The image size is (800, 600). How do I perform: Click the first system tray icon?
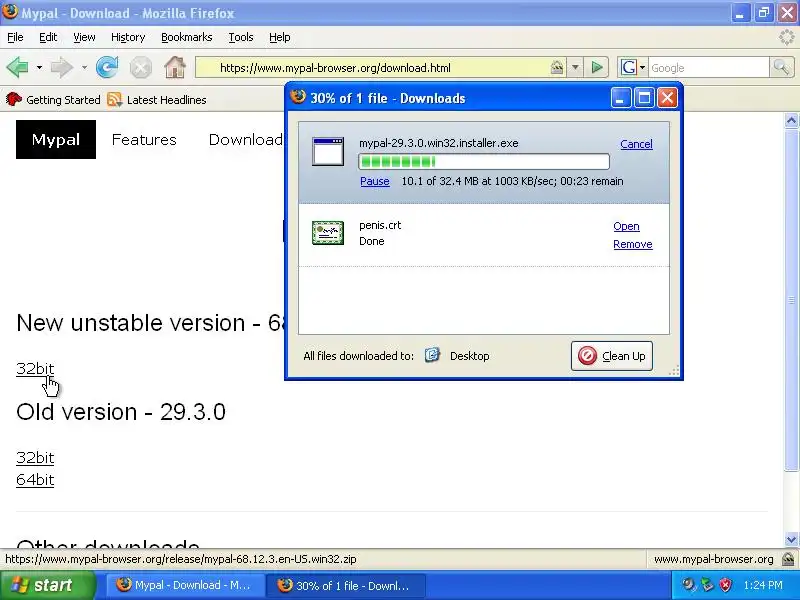(689, 585)
